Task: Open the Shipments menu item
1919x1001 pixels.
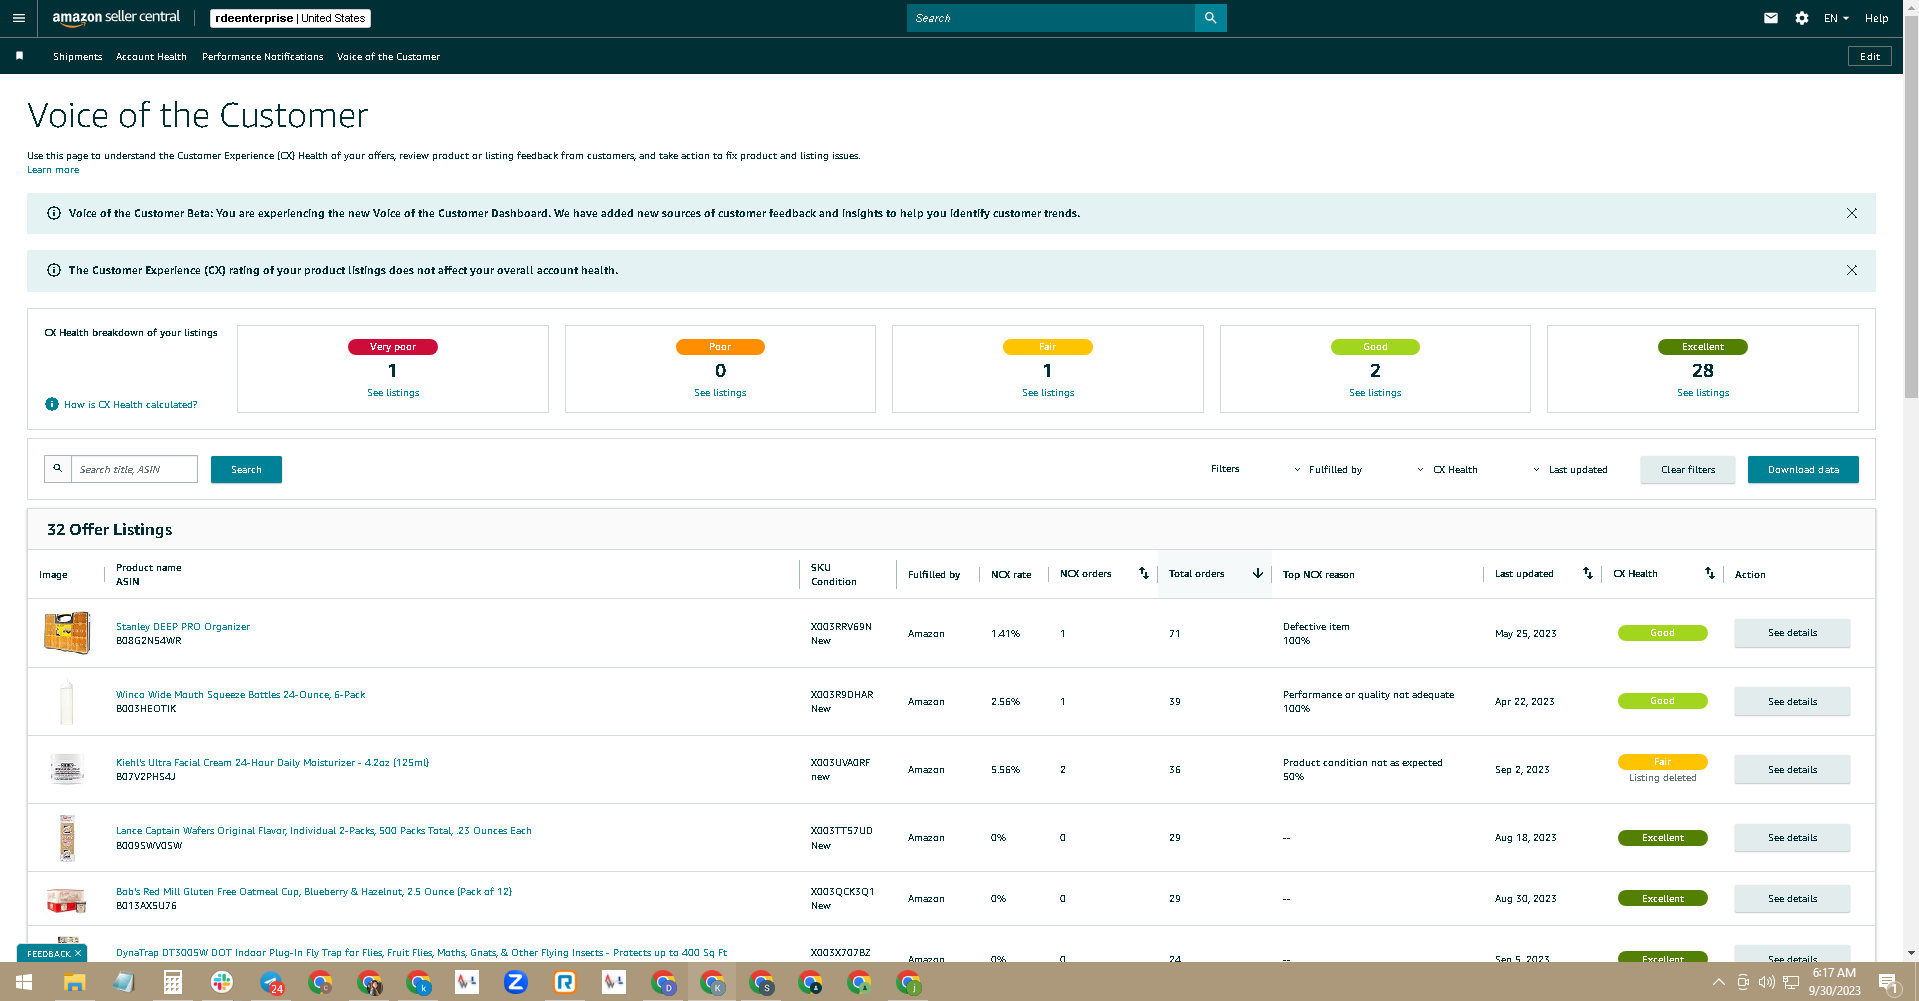Action: coord(78,56)
